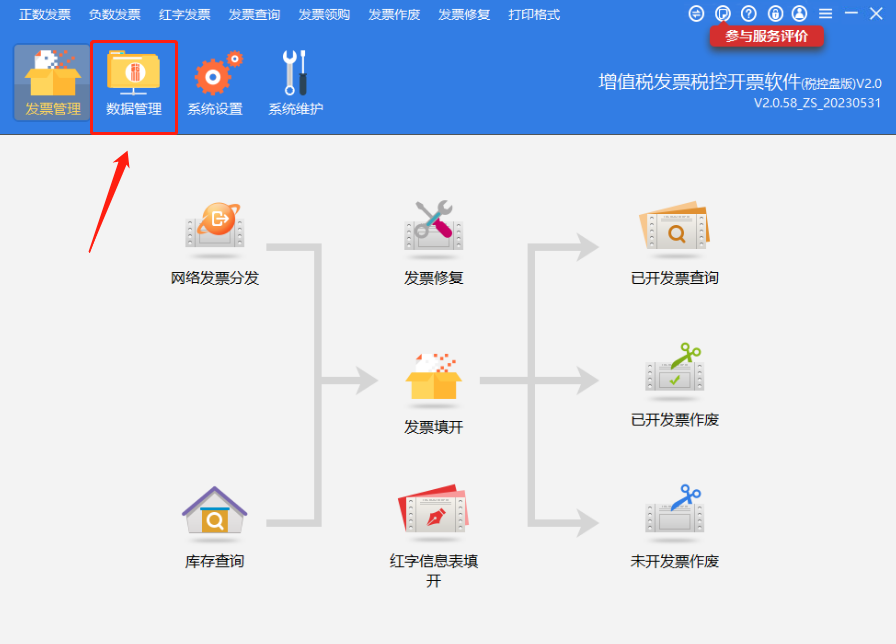Open the 系统设置 gear module
Viewport: 896px width, 644px height.
215,84
